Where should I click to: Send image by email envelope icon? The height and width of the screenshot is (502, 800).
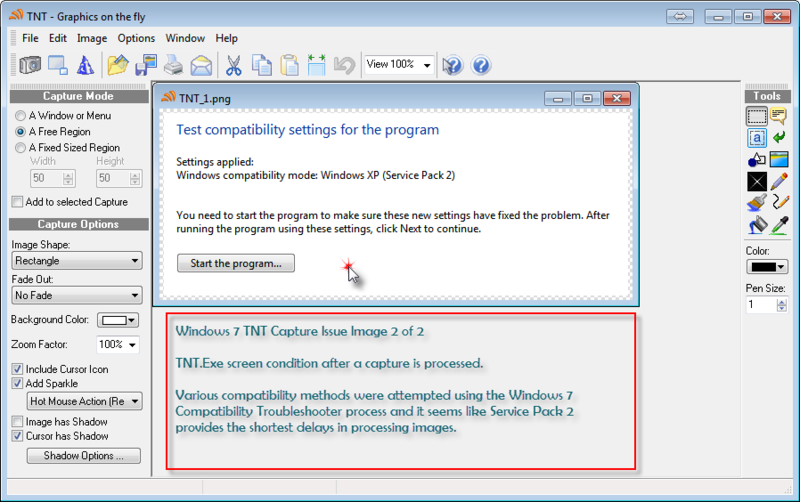click(201, 66)
